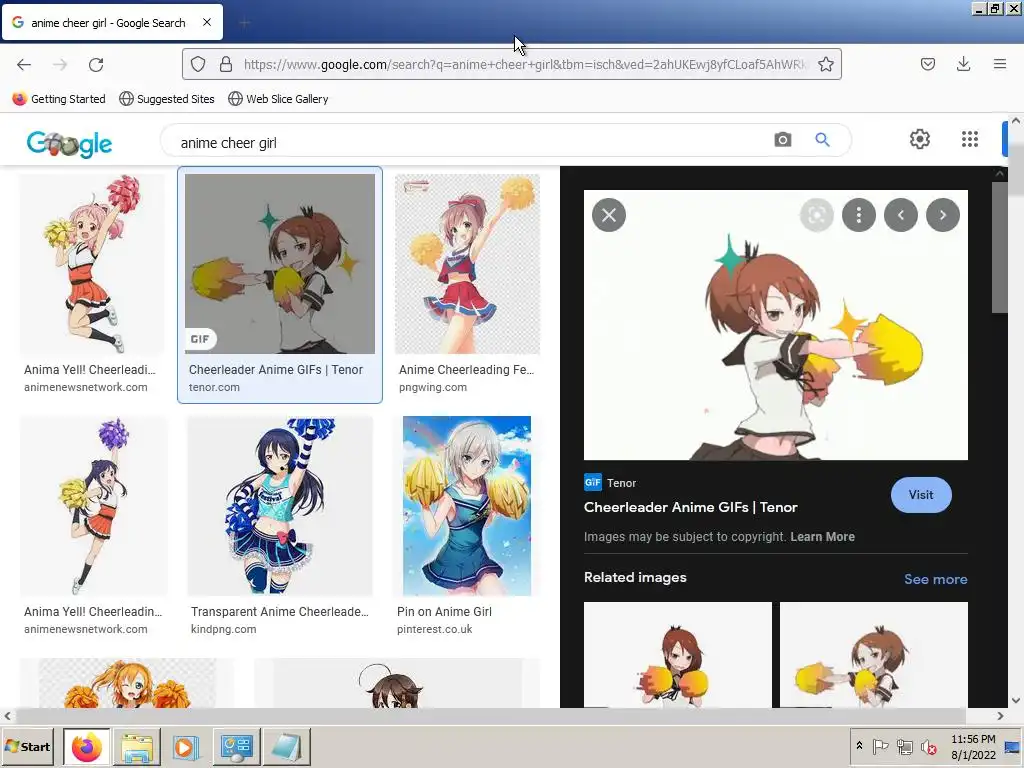Click the horizontal page scrollbar
This screenshot has height=768, width=1024.
[x=490, y=716]
